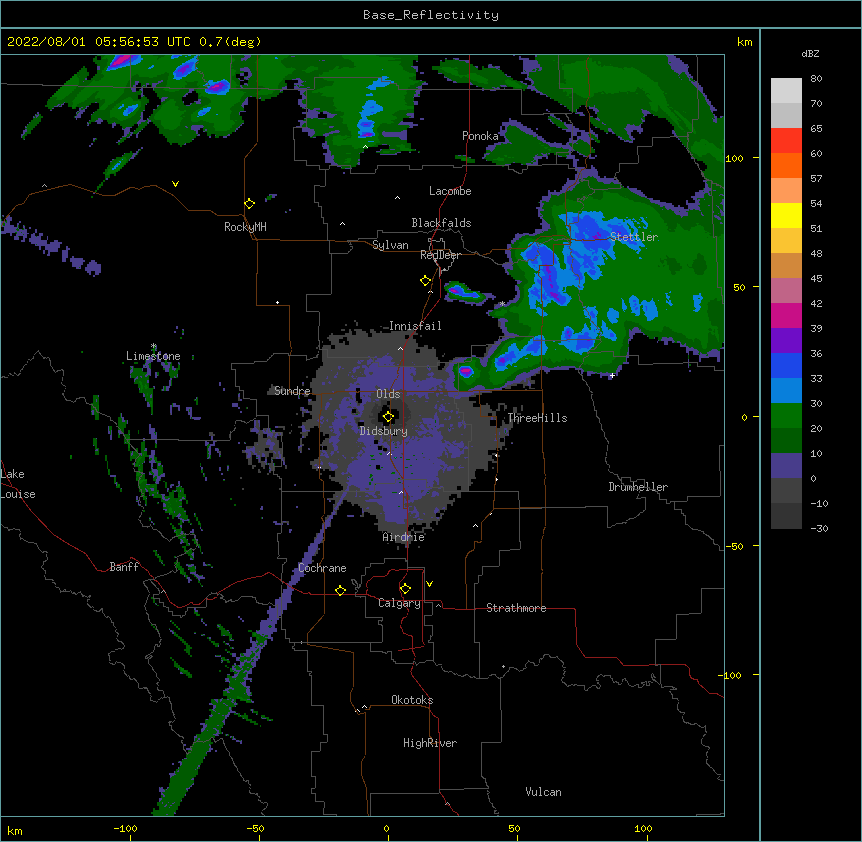Click the small storm cell southeast of RedDeer

click(465, 292)
